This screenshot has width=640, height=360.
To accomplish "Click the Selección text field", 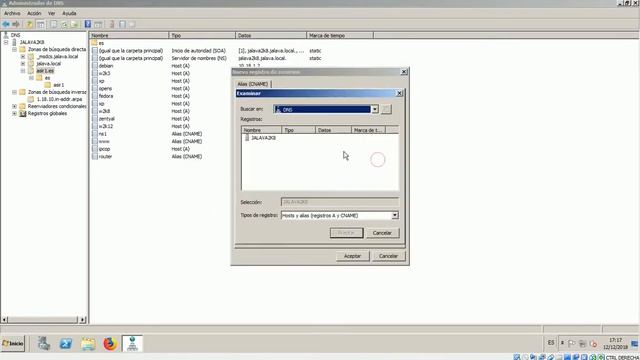I will [x=340, y=202].
